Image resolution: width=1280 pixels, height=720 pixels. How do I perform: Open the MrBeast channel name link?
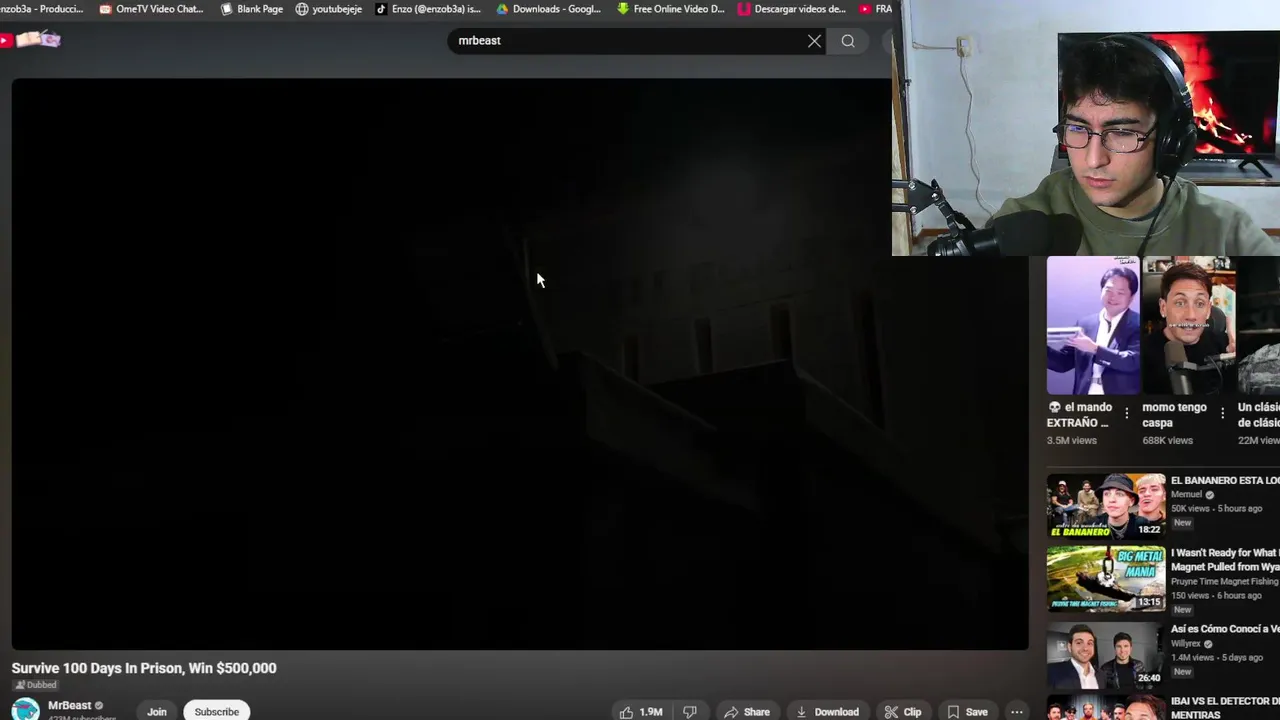point(69,706)
